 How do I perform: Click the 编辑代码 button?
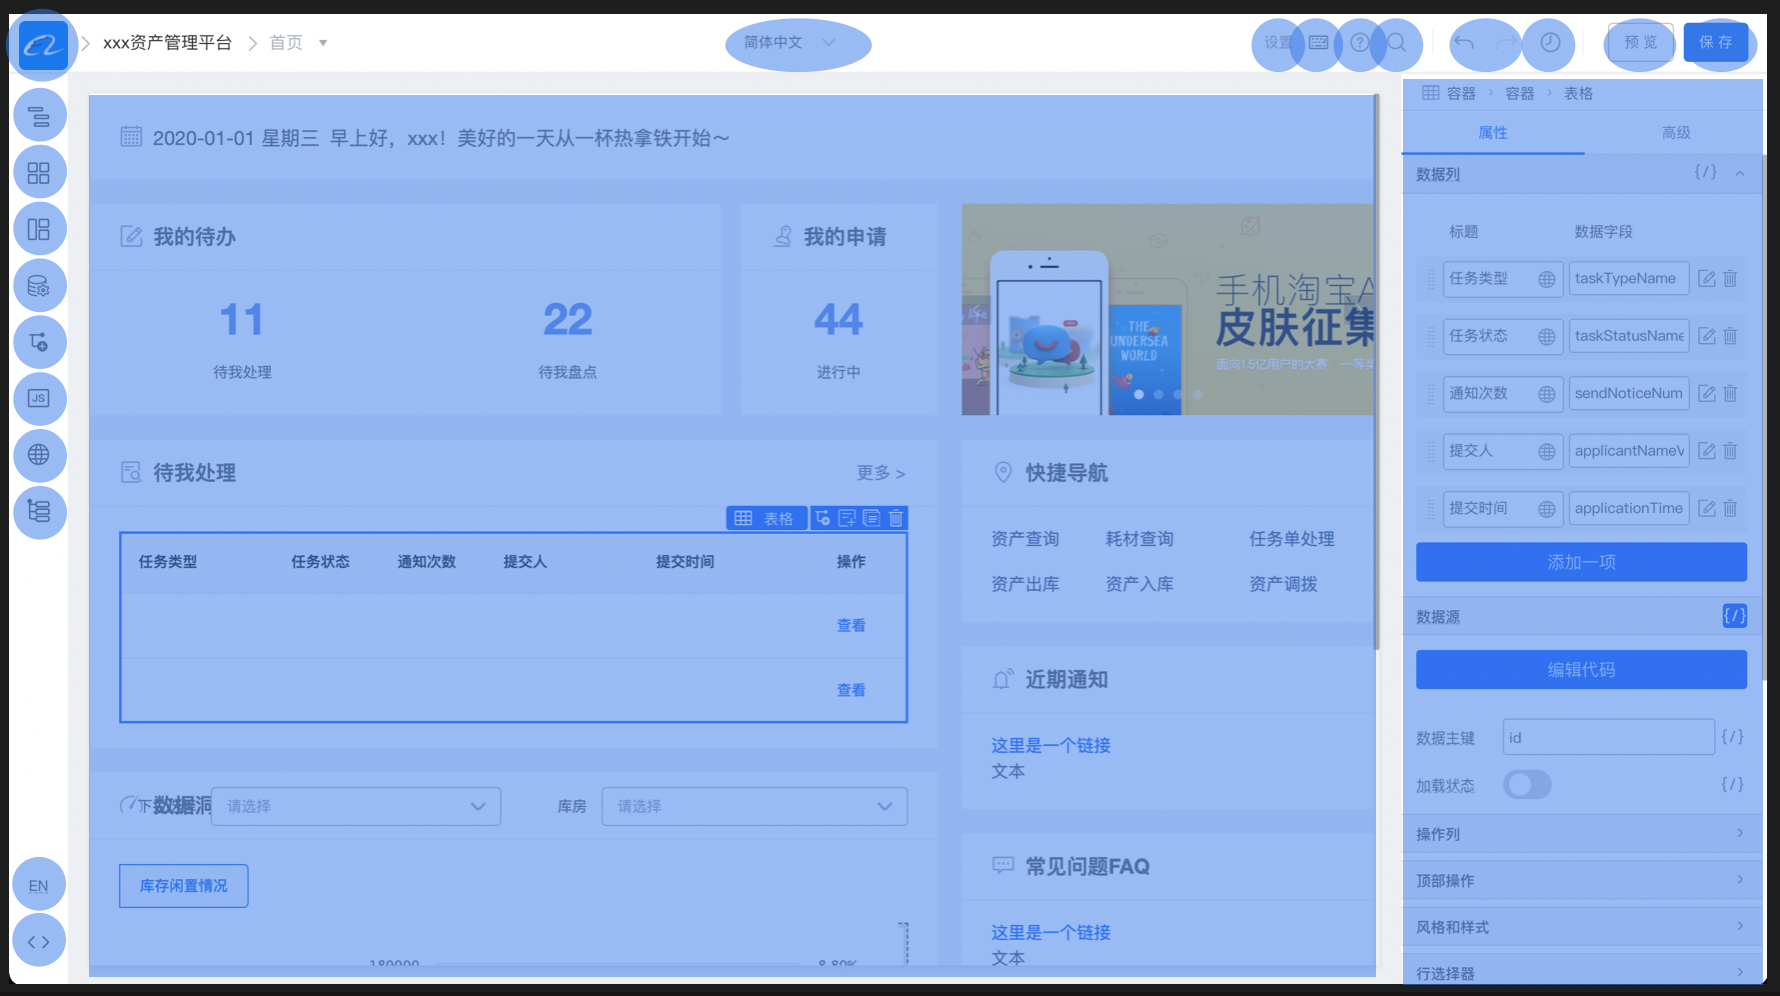1582,670
